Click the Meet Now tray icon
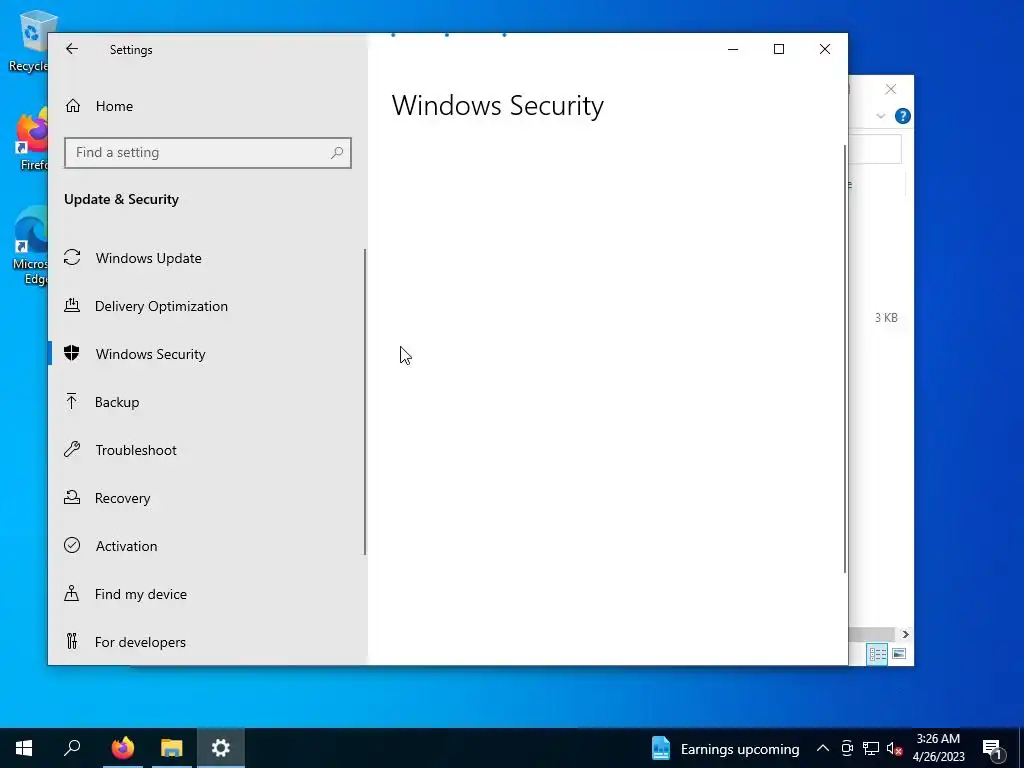1024x768 pixels. 847,748
